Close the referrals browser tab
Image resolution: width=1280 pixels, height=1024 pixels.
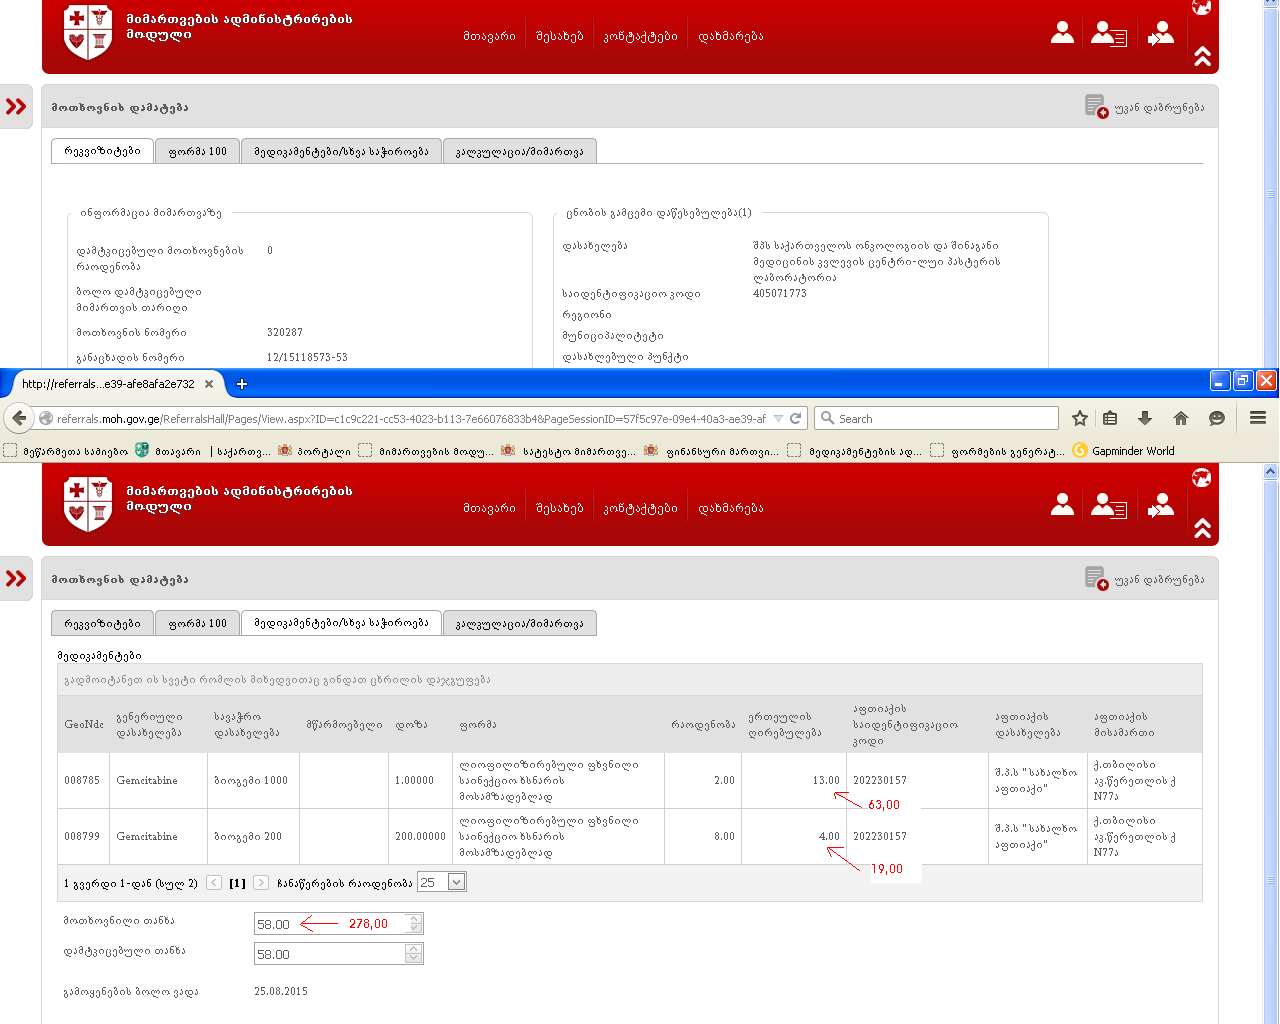209,384
